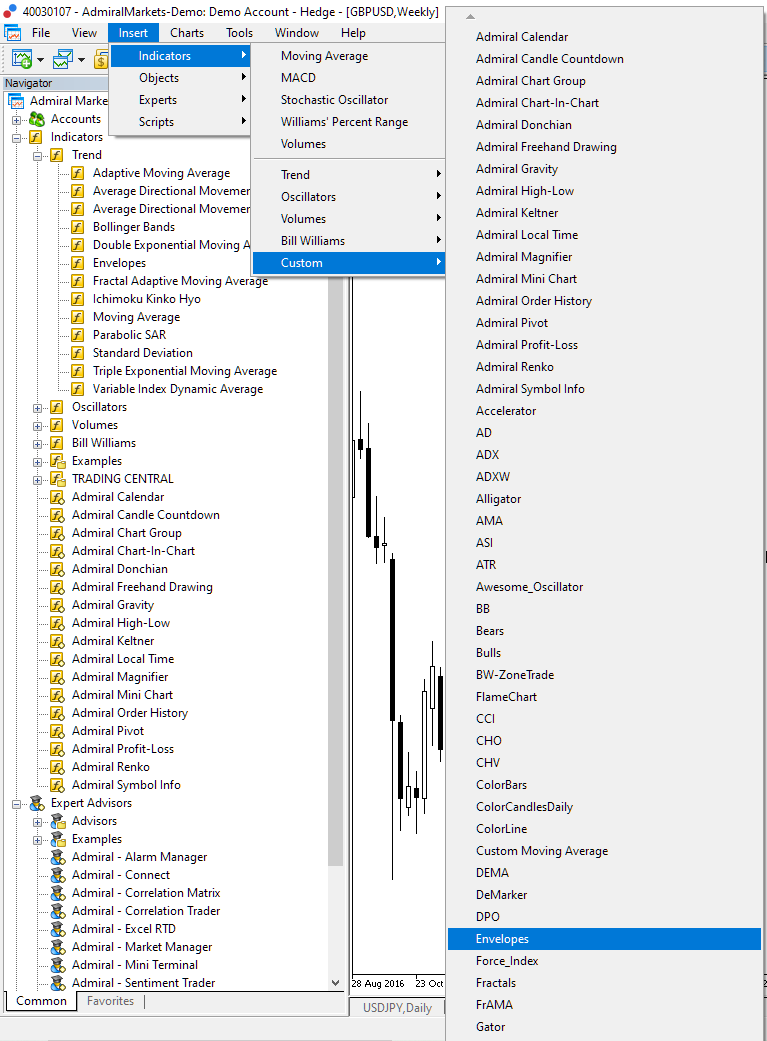Click the application icon beside File menu

[12, 33]
